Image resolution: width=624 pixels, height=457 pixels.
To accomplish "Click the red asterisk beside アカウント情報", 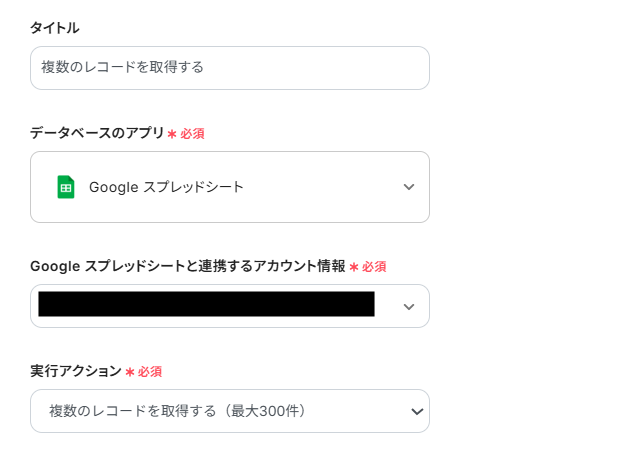I will [353, 267].
